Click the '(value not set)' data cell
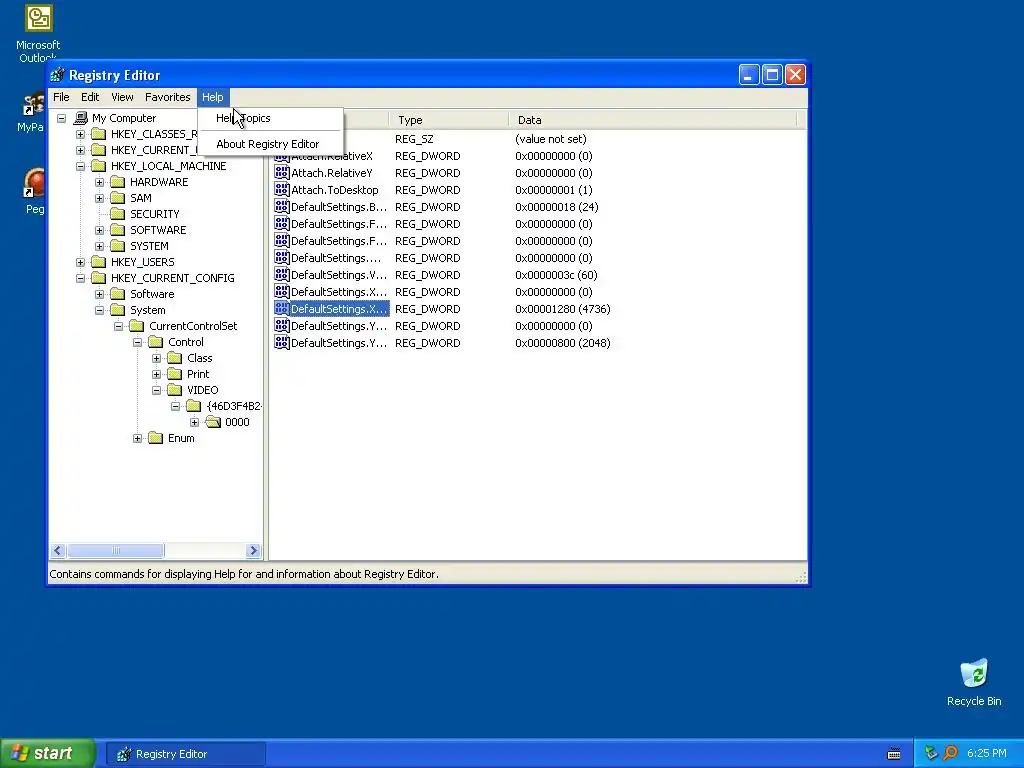The image size is (1024, 768). 551,139
